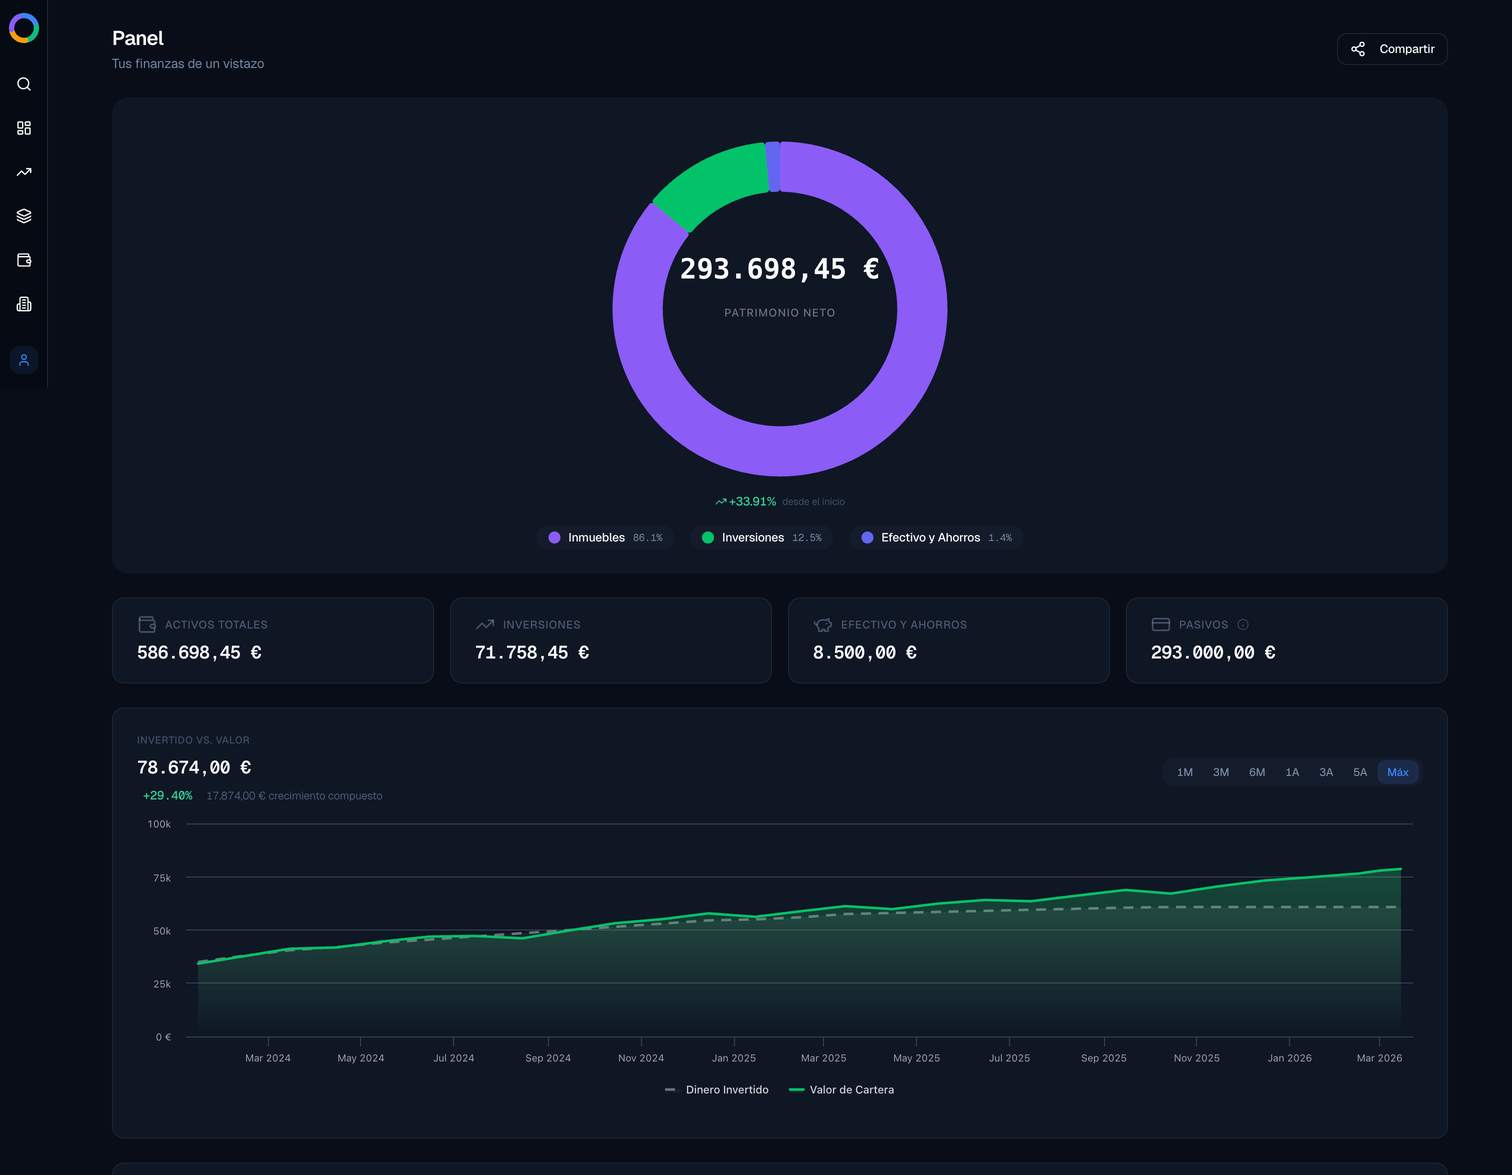The image size is (1512, 1175).
Task: Click the info icon next to Pasivos
Action: (1243, 625)
